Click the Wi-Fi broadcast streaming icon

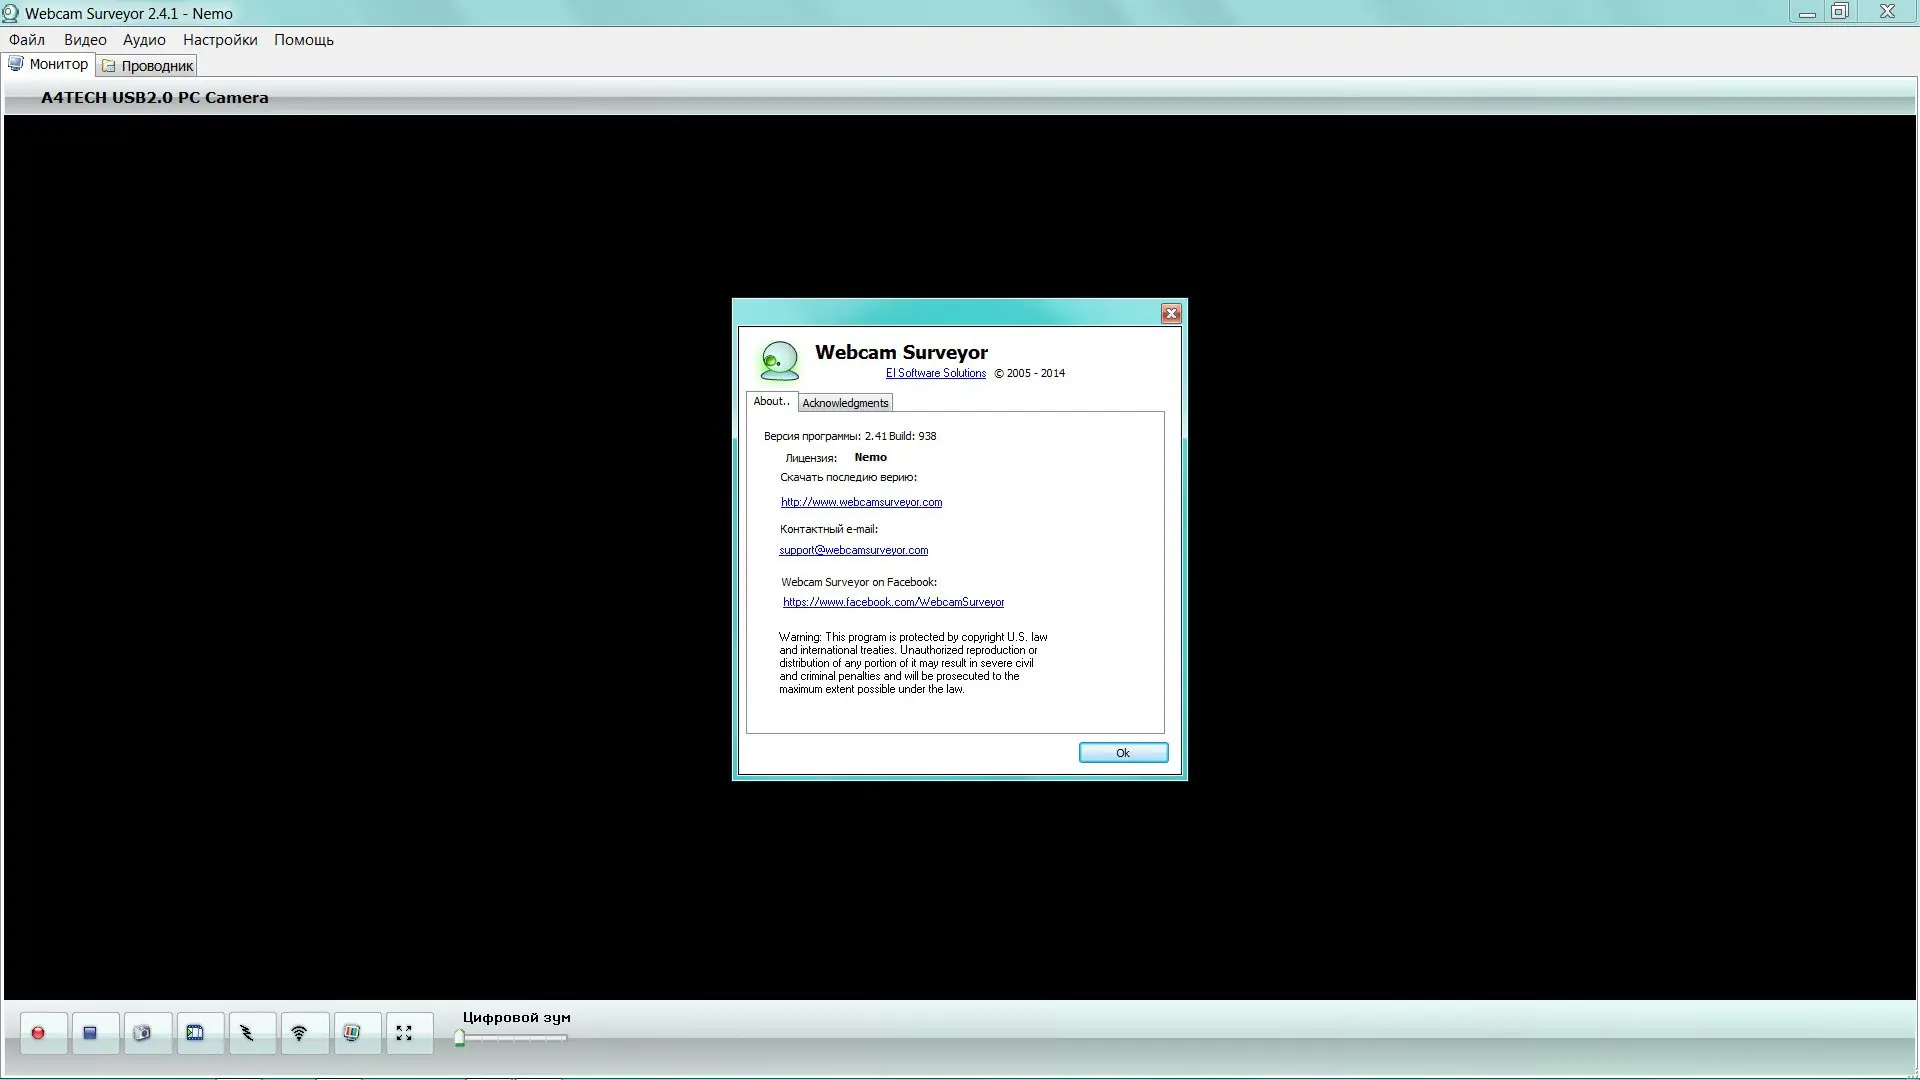299,1033
